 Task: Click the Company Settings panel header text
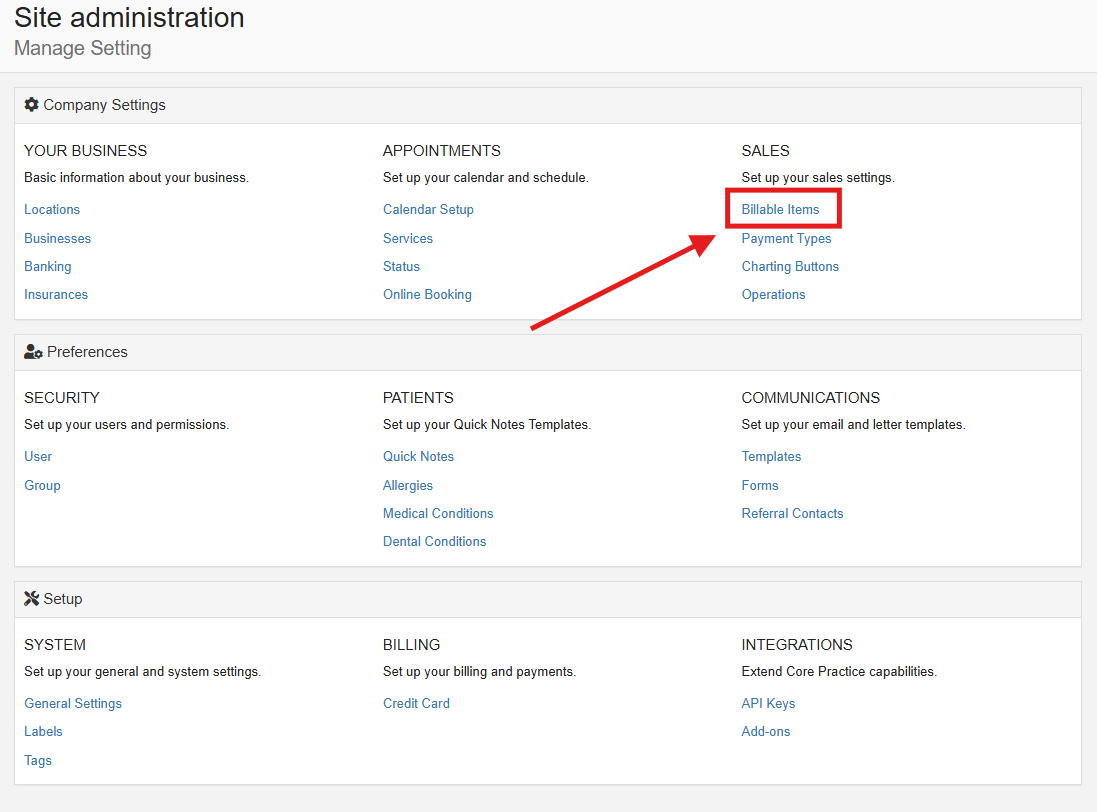click(x=104, y=105)
